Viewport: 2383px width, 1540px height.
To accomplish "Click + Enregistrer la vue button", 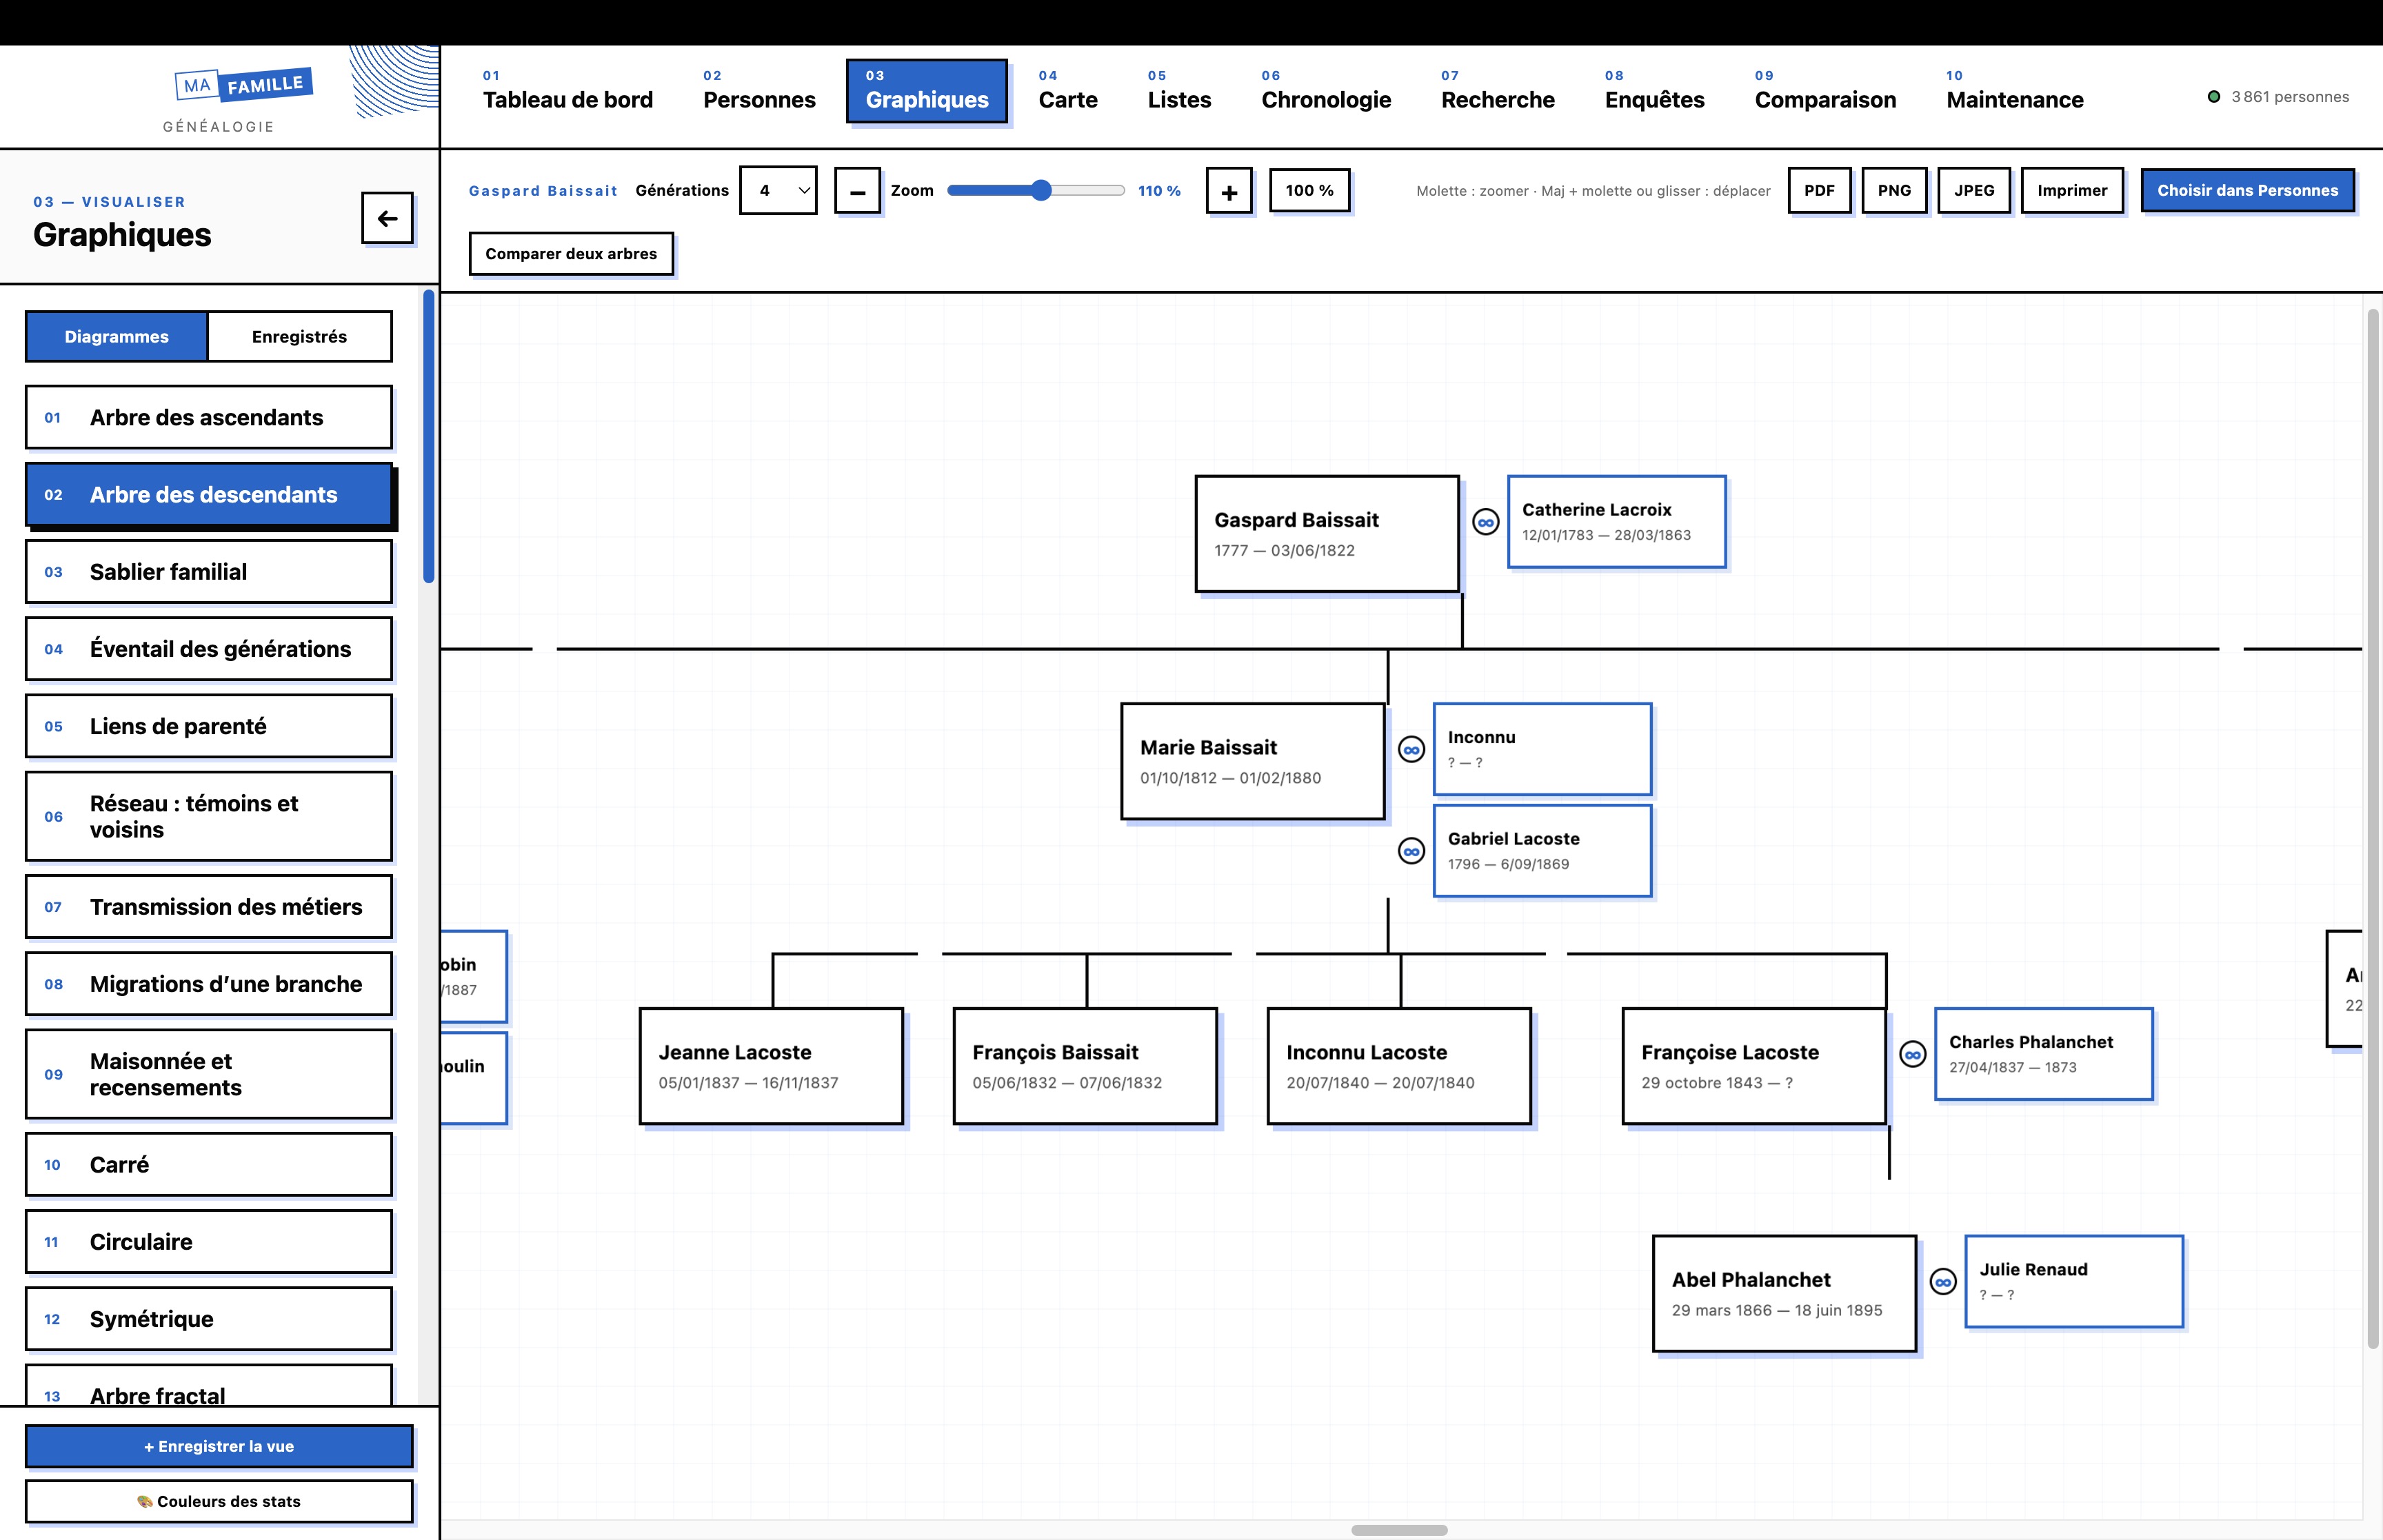I will [x=219, y=1446].
